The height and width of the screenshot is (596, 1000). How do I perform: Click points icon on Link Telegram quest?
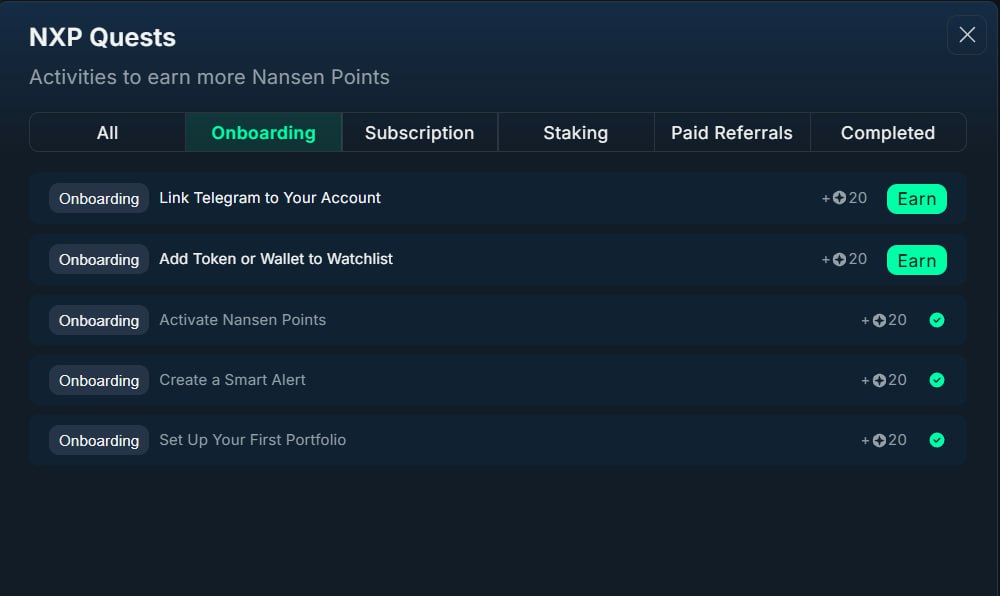tap(839, 198)
